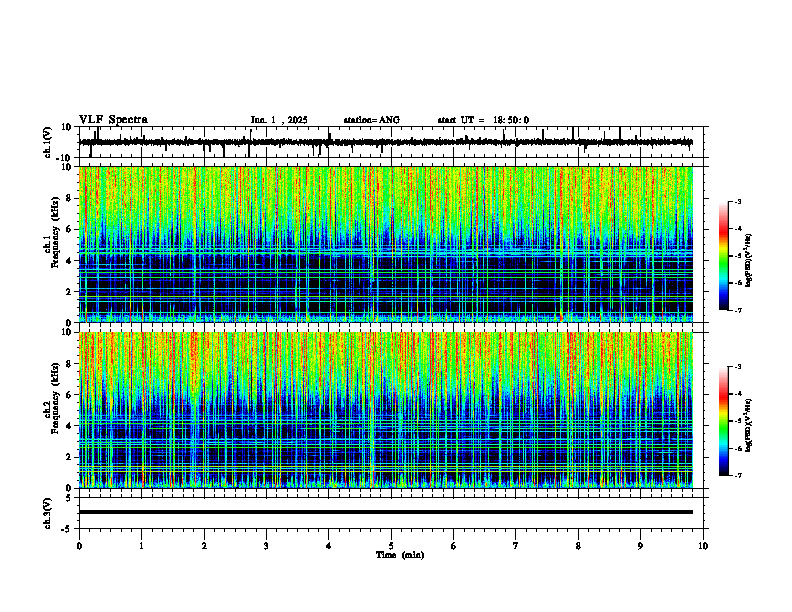The width and height of the screenshot is (792, 612).
Task: Click the "4" kHz tick on ch.2 frequency axis
Action: click(x=69, y=426)
